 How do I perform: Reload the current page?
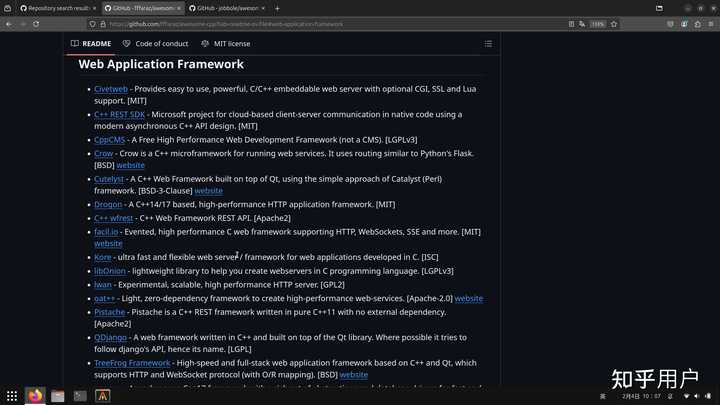click(36, 24)
